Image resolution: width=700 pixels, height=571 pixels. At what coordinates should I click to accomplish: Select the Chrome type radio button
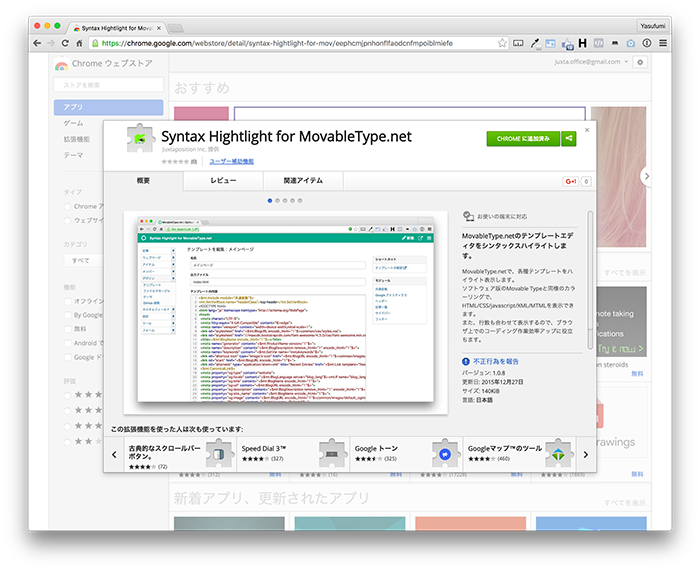coord(67,206)
